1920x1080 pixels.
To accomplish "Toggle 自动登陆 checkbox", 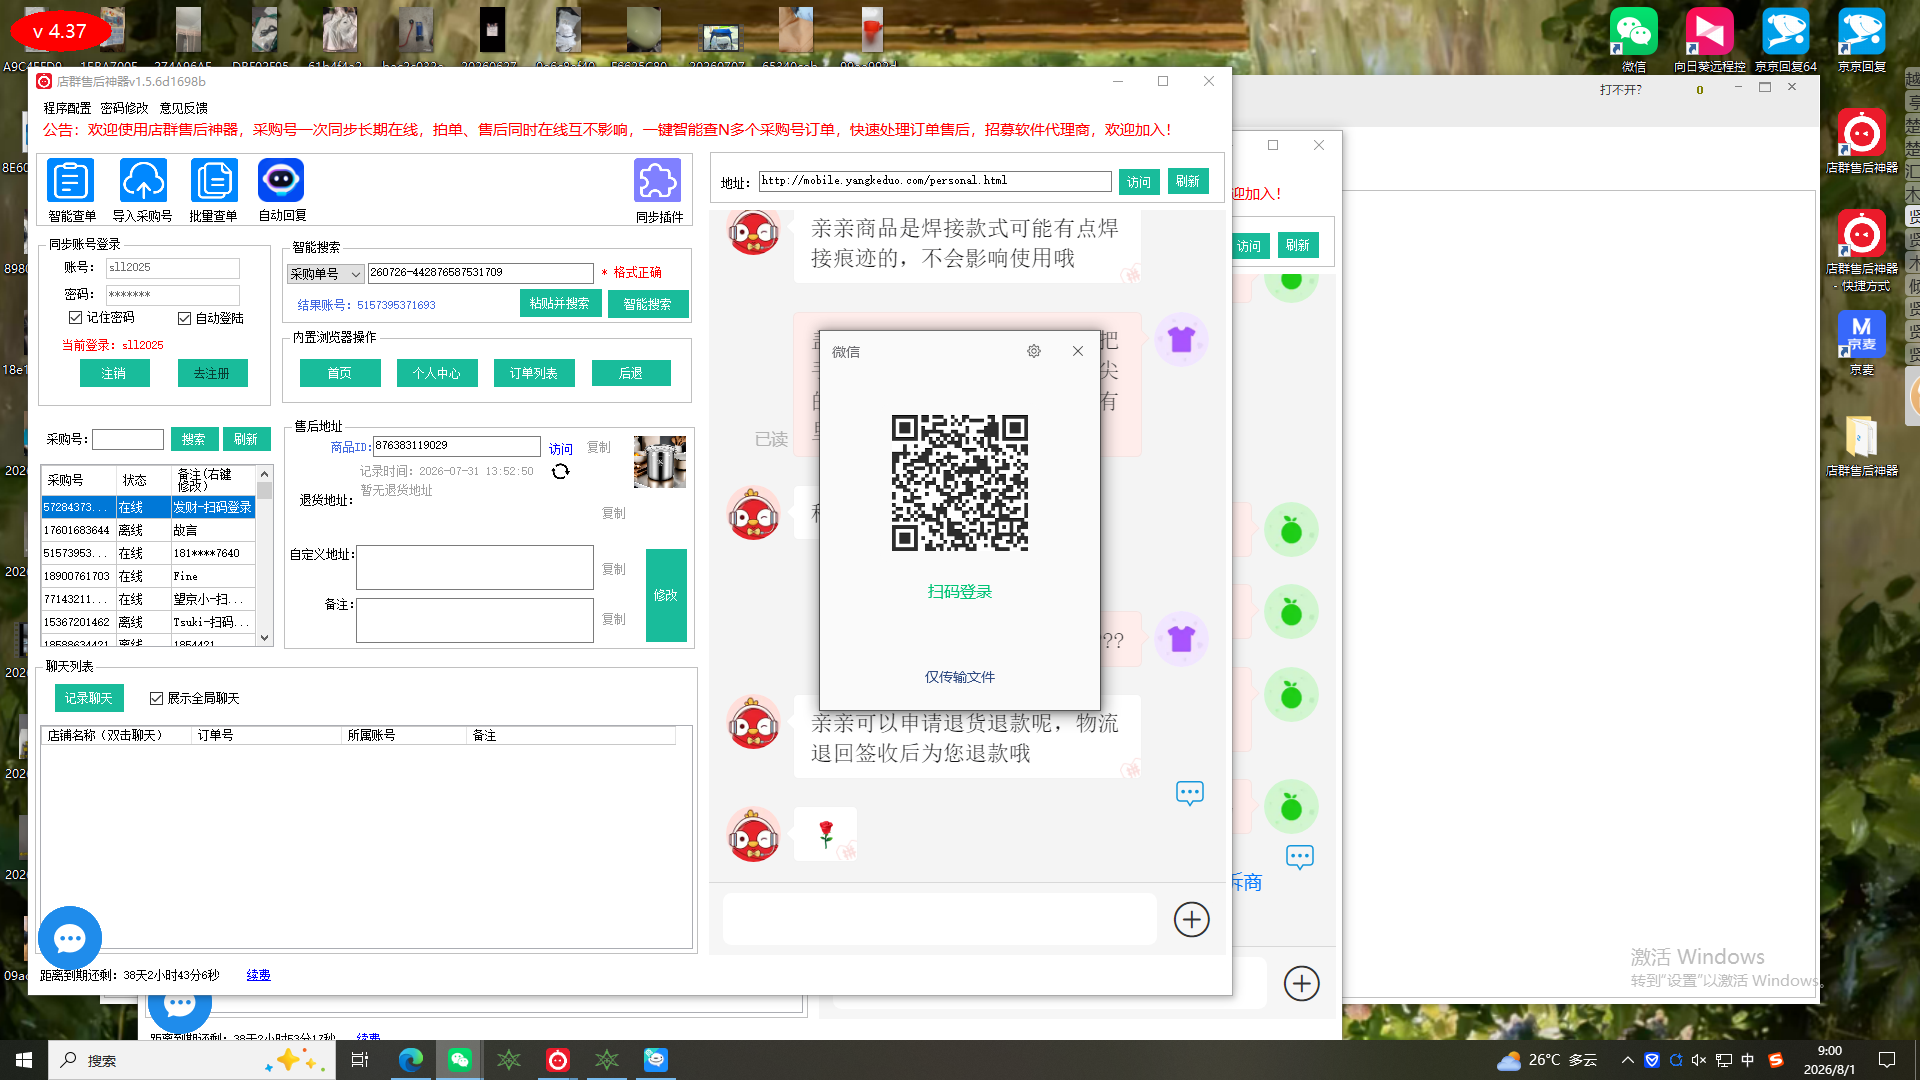I will point(184,318).
